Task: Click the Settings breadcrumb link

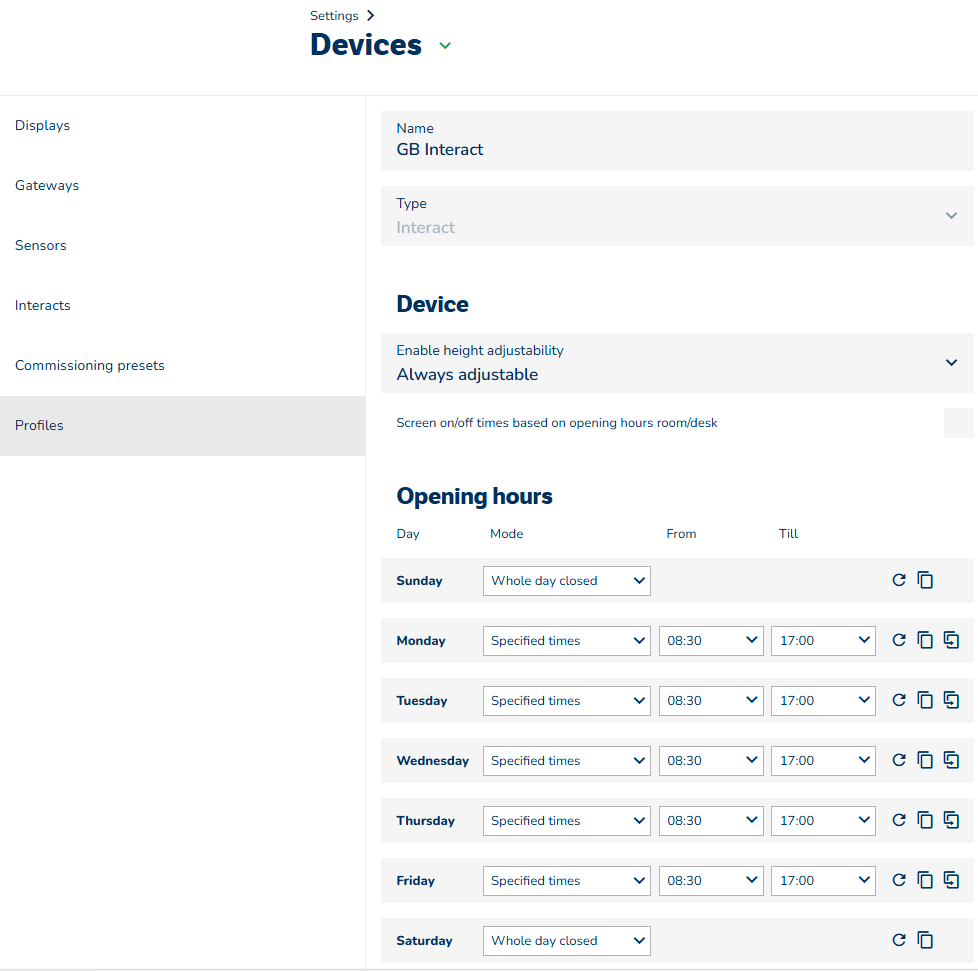Action: pos(334,16)
